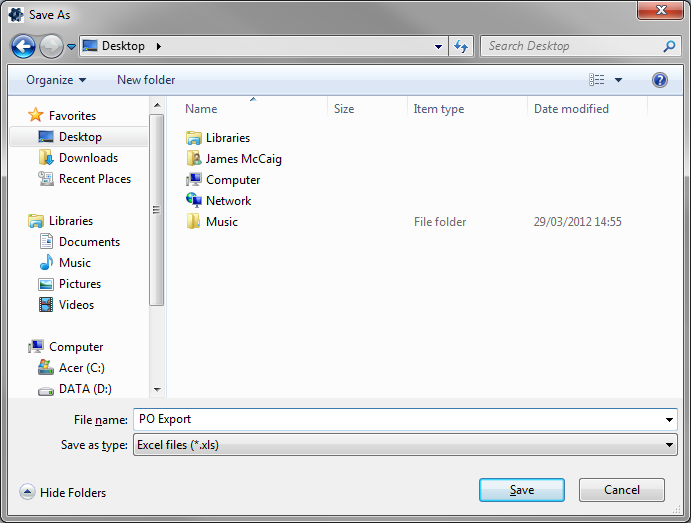The image size is (691, 523).
Task: Click the 'File folder' item type text
Action: [440, 222]
